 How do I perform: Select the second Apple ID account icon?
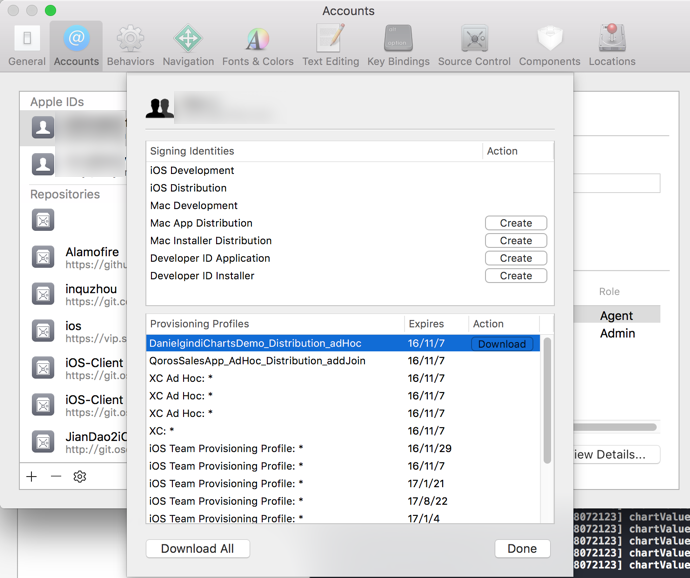[x=43, y=164]
